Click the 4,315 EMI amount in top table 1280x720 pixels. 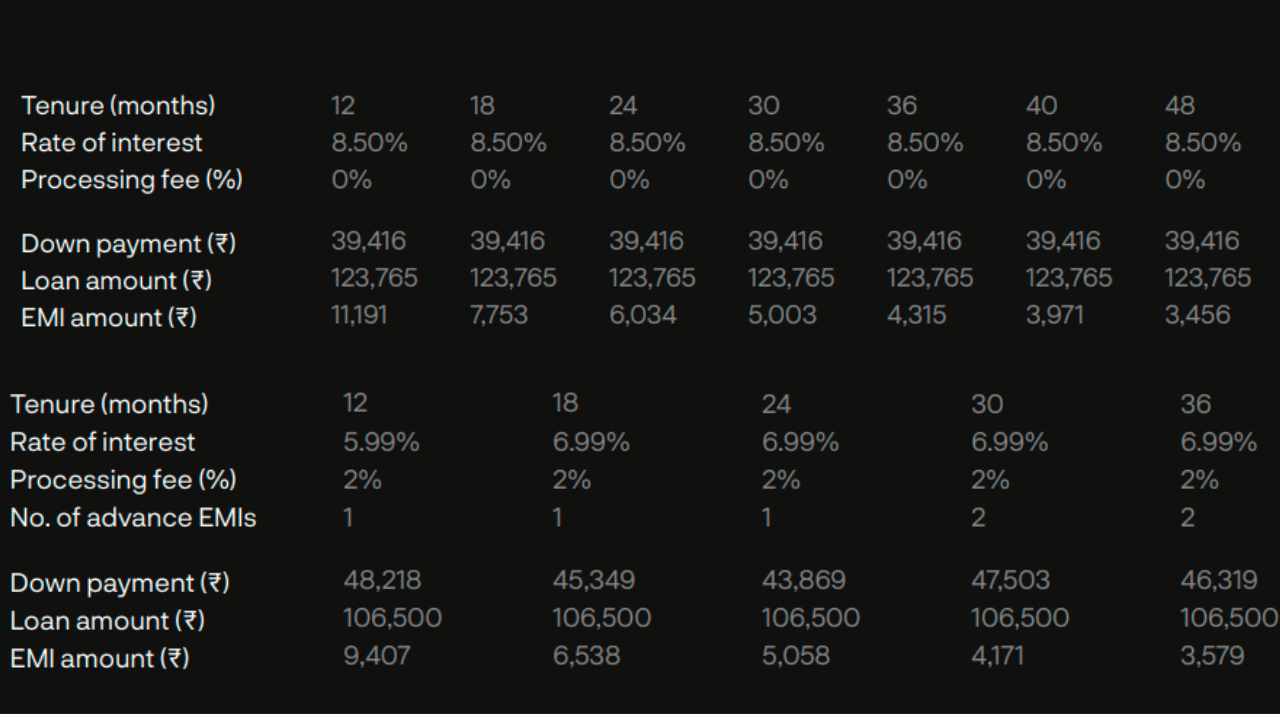pos(916,316)
